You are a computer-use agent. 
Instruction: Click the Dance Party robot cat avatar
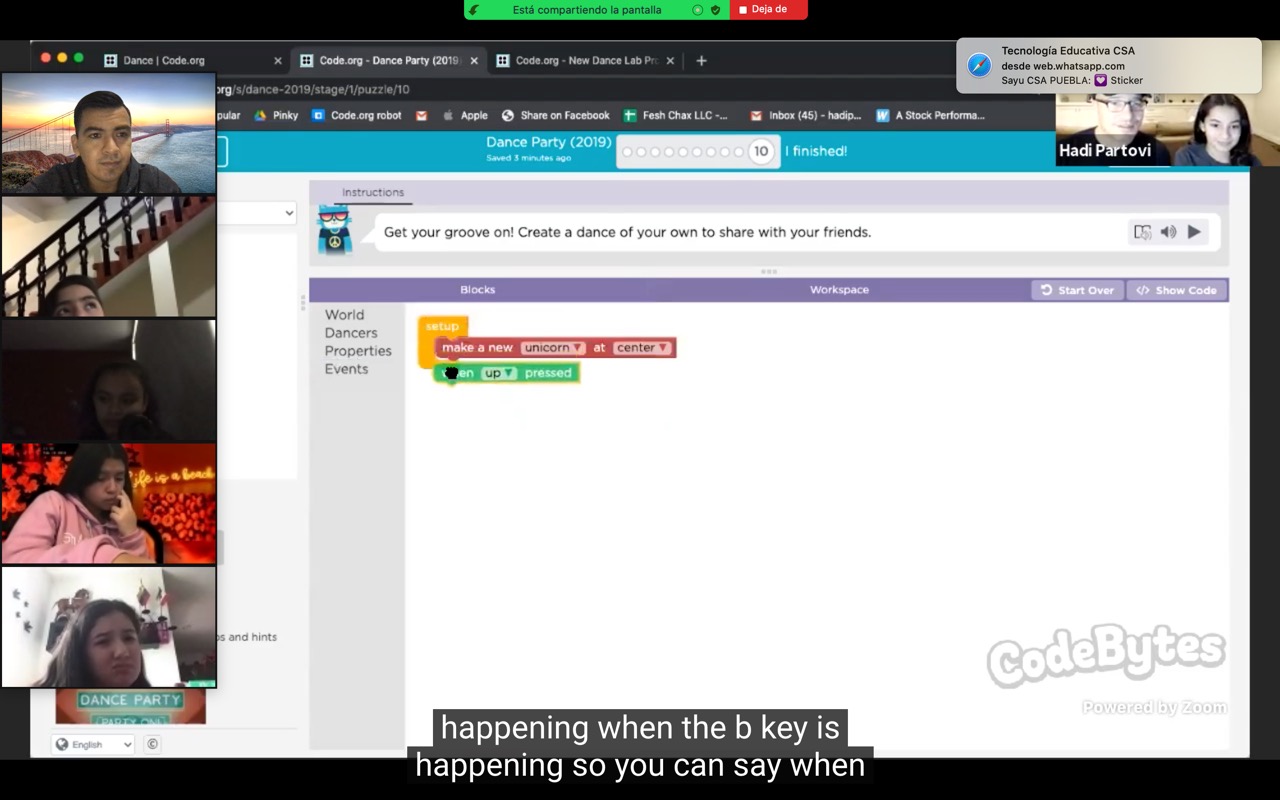click(x=334, y=230)
